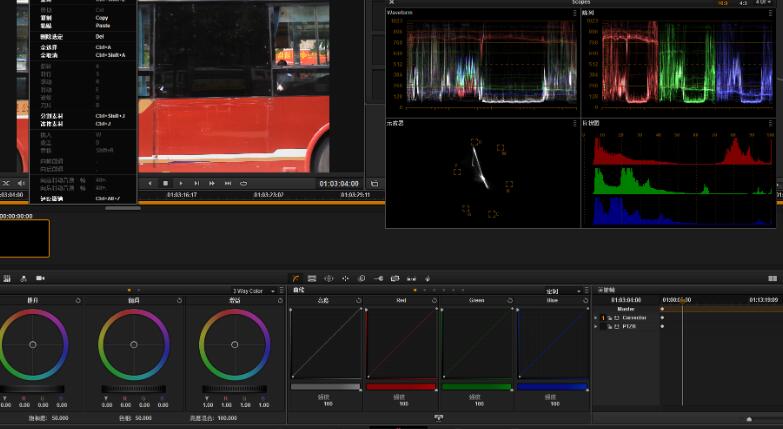Open the Curves palette icon
The width and height of the screenshot is (783, 429).
296,278
